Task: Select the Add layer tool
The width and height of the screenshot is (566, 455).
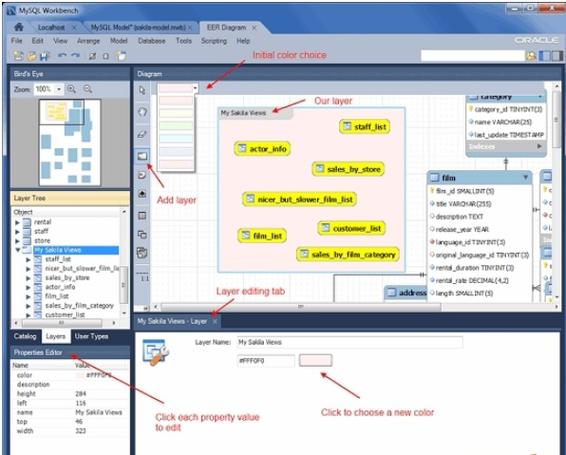Action: 142,156
